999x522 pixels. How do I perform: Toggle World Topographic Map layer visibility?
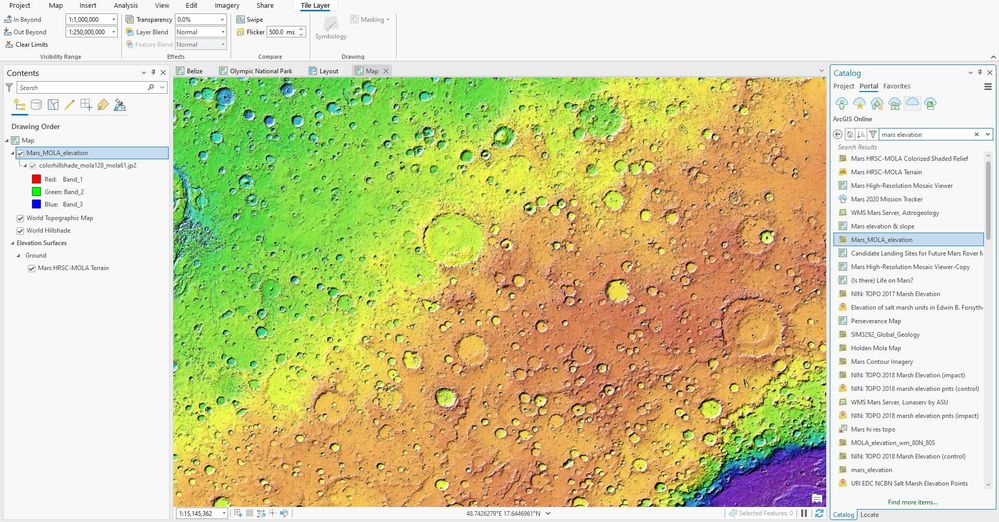pos(20,218)
